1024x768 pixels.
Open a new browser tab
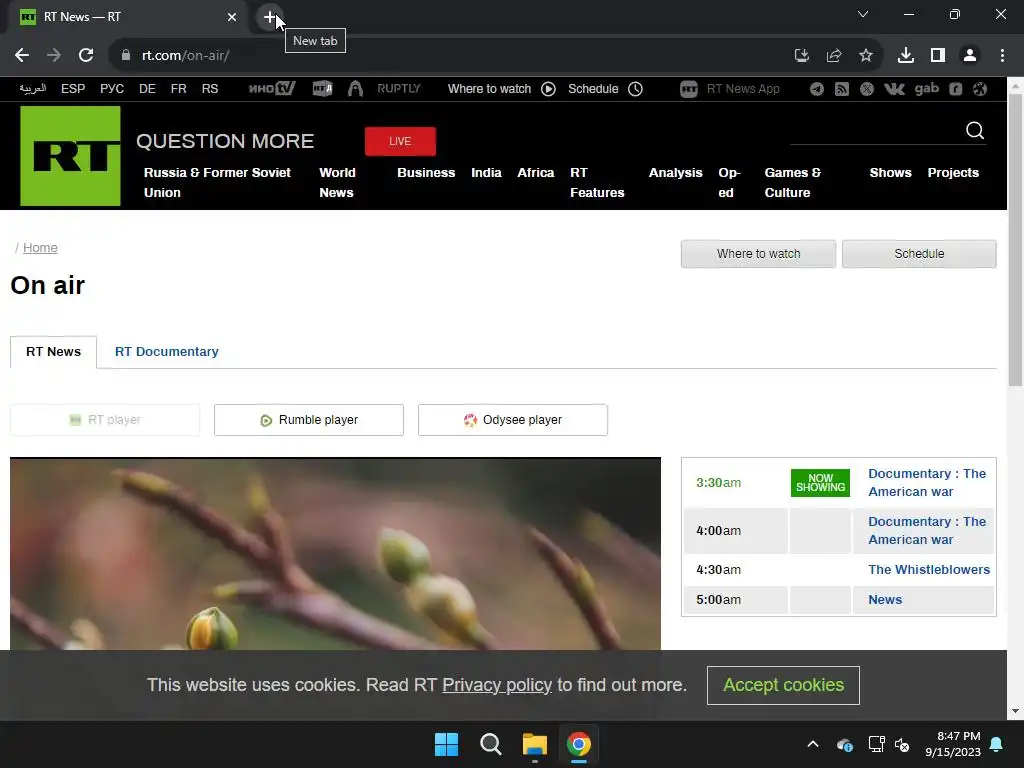[270, 17]
